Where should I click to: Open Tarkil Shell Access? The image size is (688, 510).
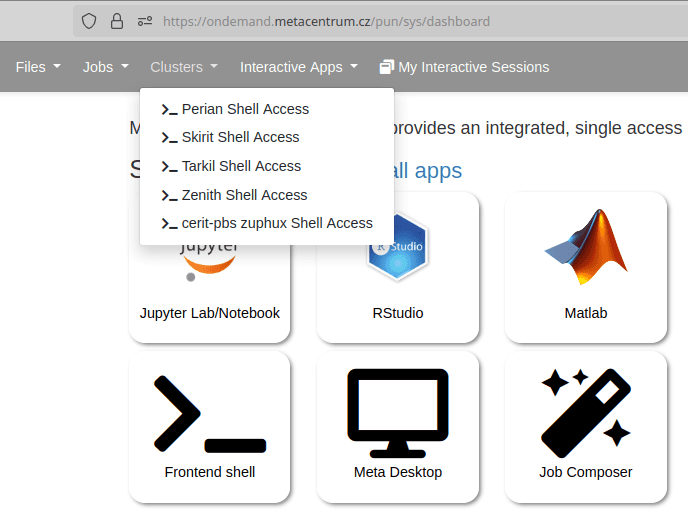(240, 166)
